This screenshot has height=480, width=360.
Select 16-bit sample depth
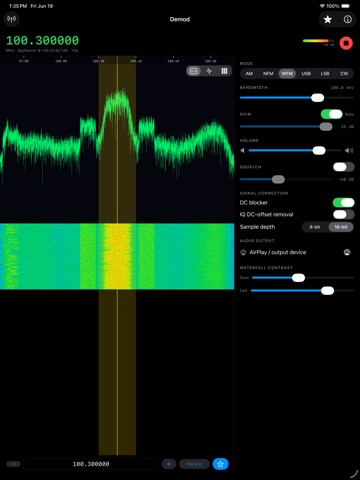click(x=341, y=227)
